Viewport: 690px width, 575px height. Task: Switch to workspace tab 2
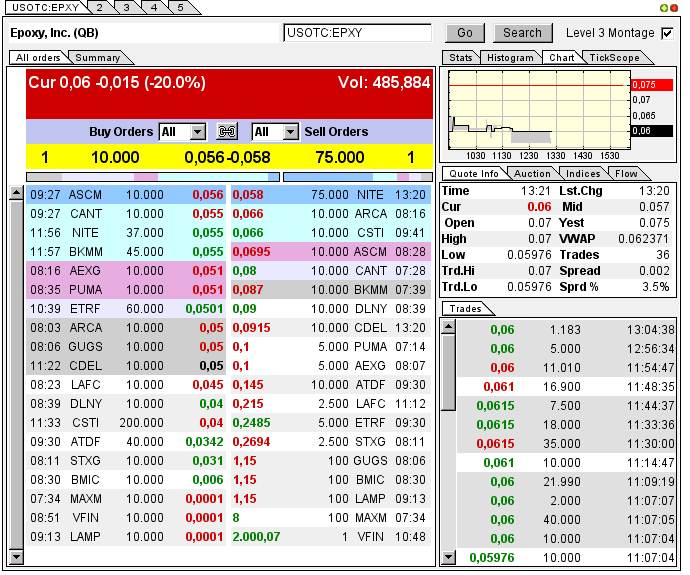(99, 7)
